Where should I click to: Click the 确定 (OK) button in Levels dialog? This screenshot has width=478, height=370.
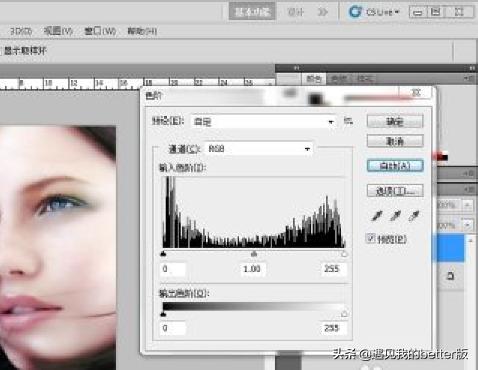point(395,121)
